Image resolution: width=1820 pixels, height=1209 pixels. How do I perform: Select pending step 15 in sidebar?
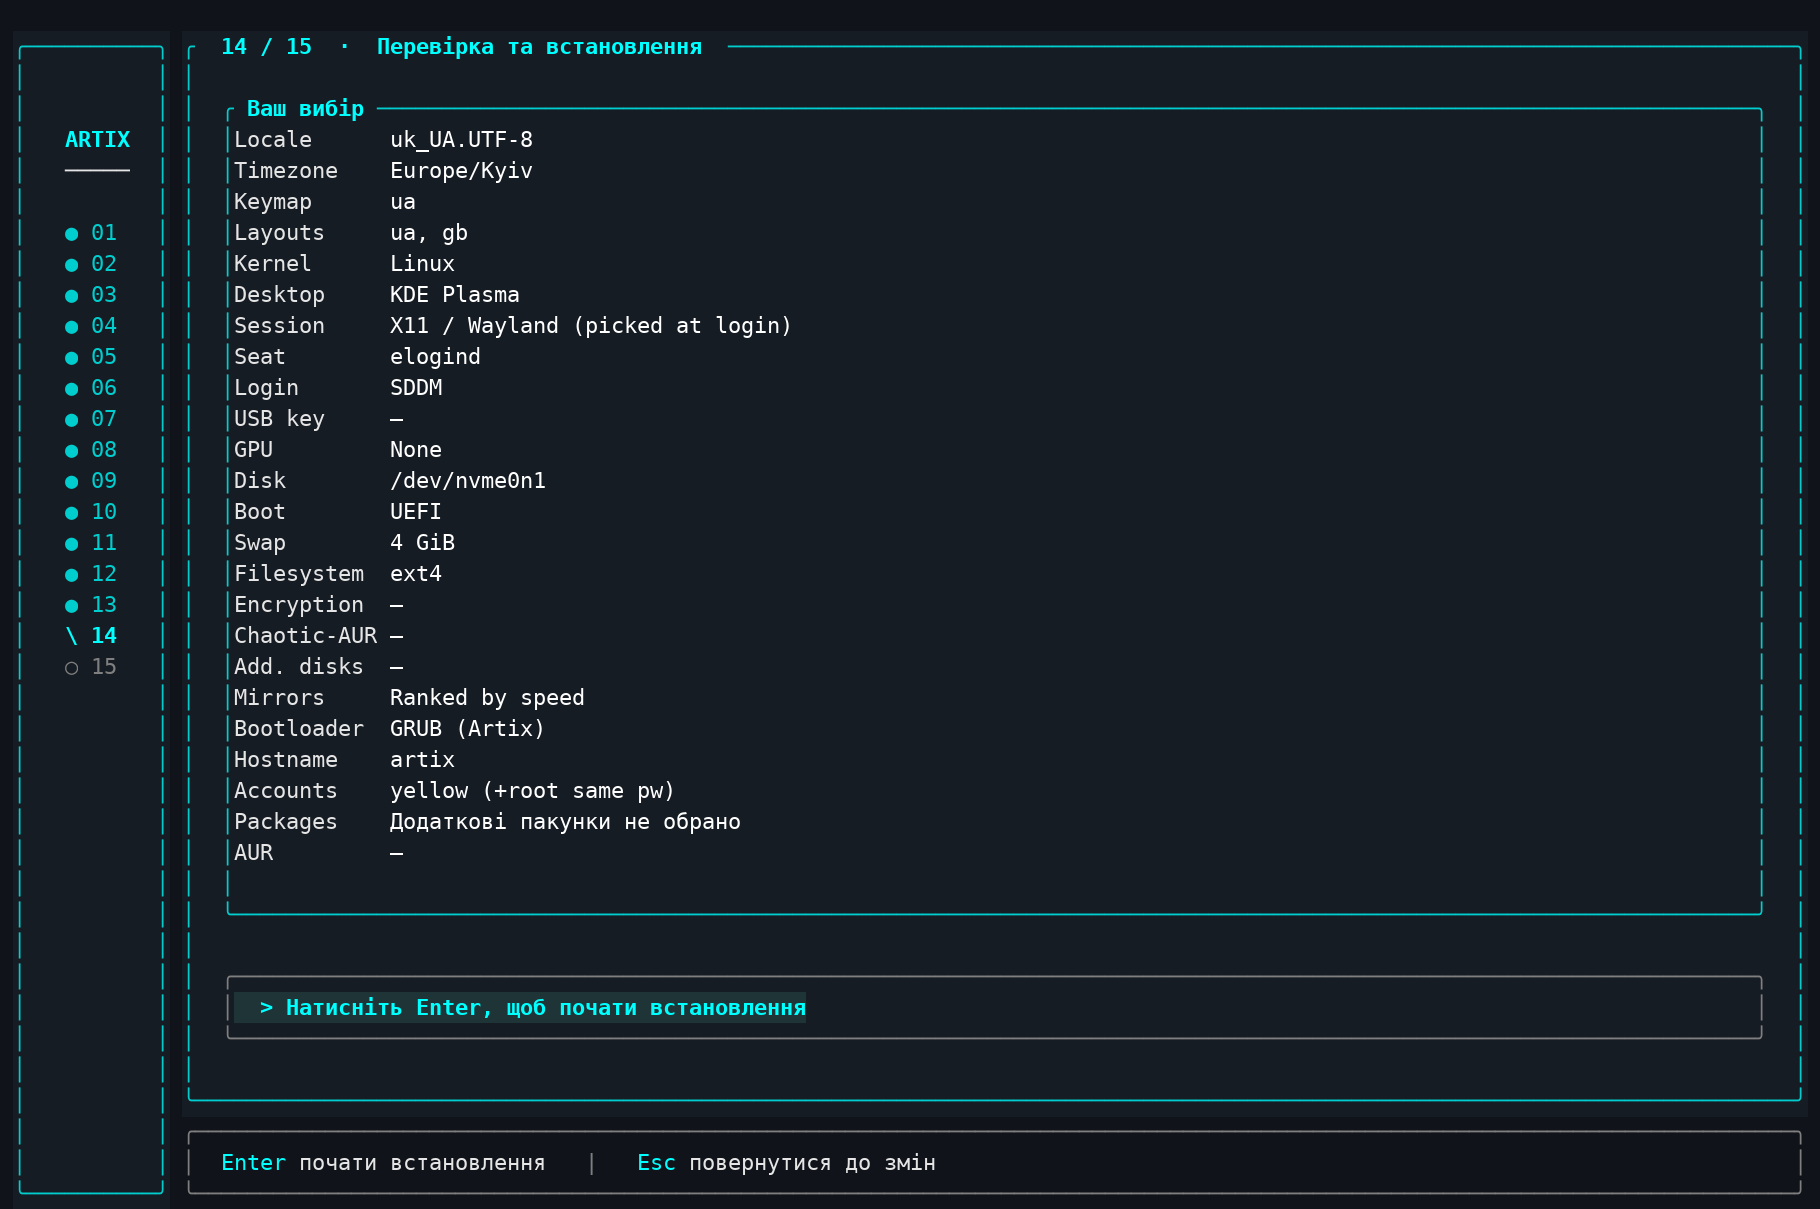(91, 667)
